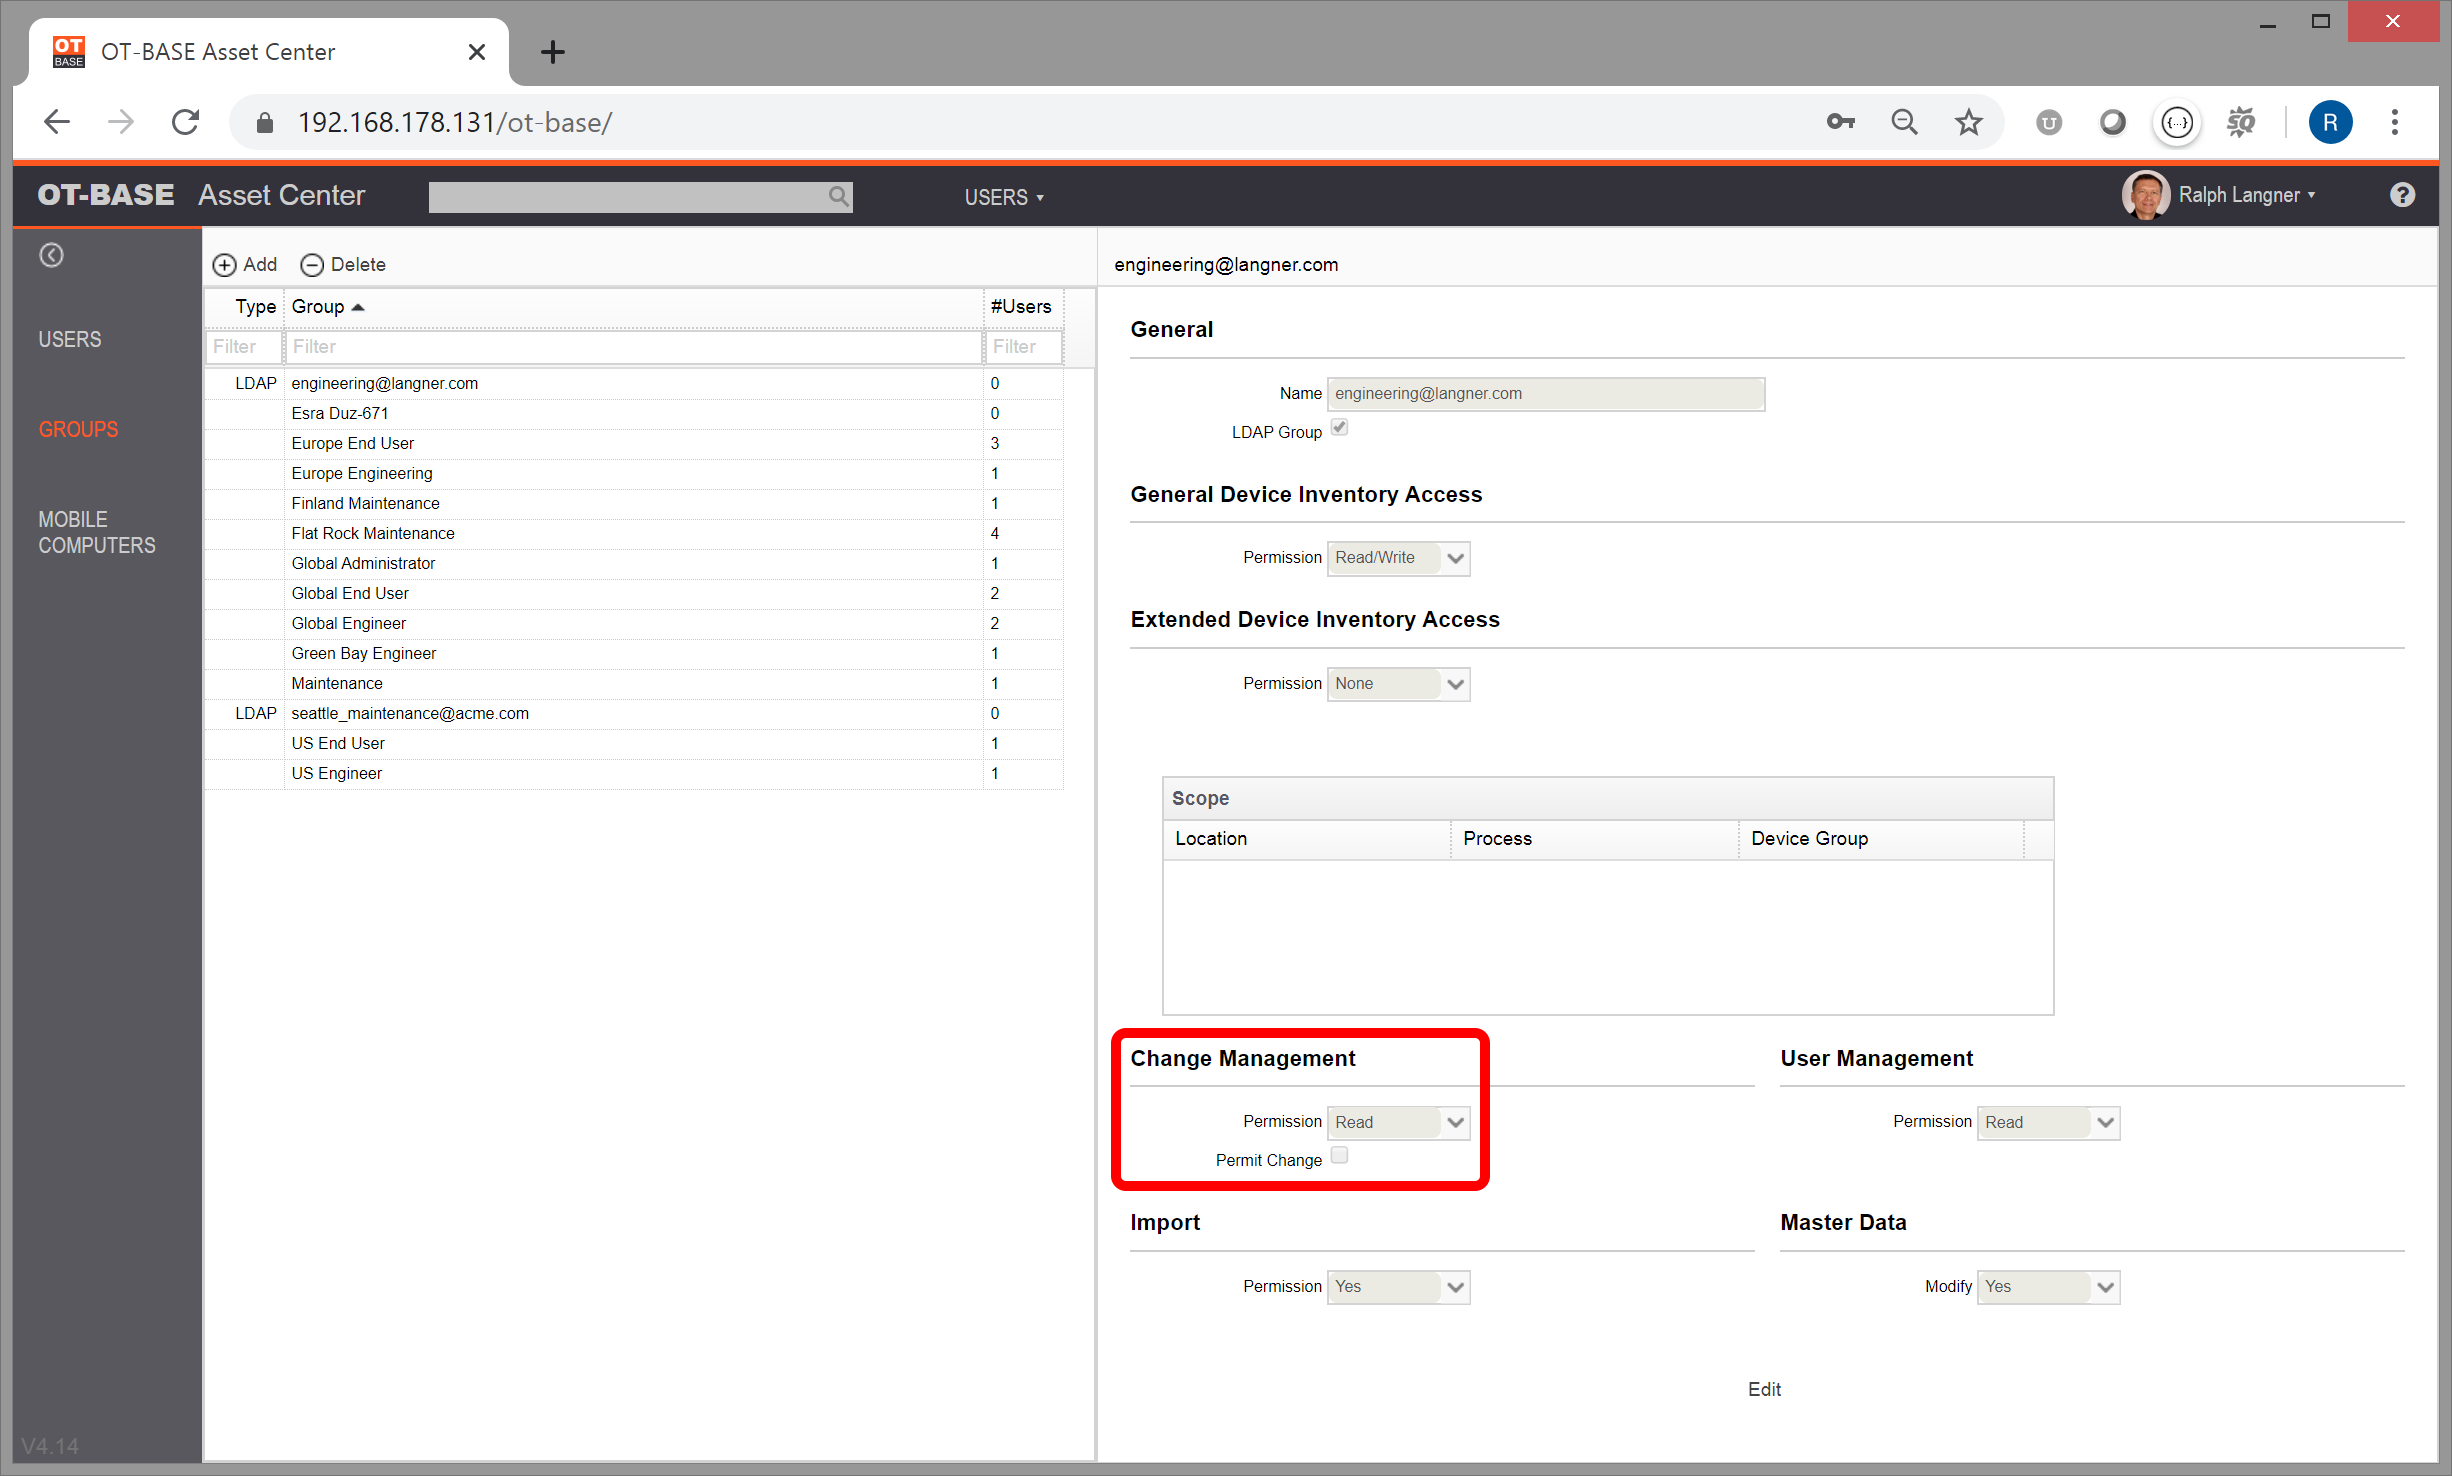Collapse the sidebar with the back chevron
Image resolution: width=2452 pixels, height=1476 pixels.
[x=51, y=255]
